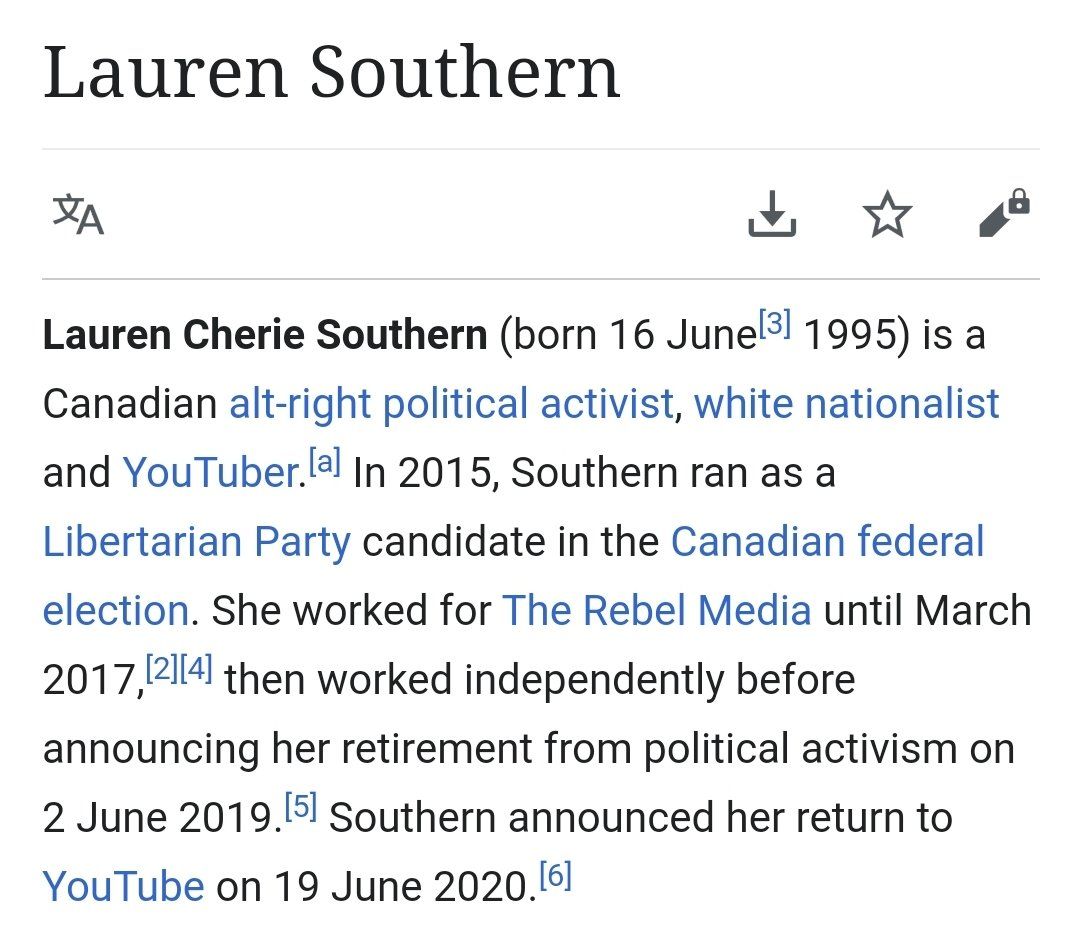This screenshot has width=1080, height=939.
Task: Open the white nationalist link
Action: point(846,404)
